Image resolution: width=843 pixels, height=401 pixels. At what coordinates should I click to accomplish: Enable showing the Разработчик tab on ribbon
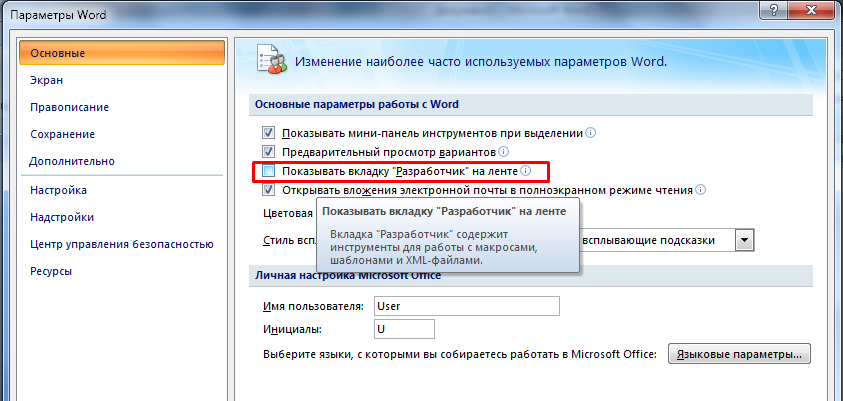point(268,171)
